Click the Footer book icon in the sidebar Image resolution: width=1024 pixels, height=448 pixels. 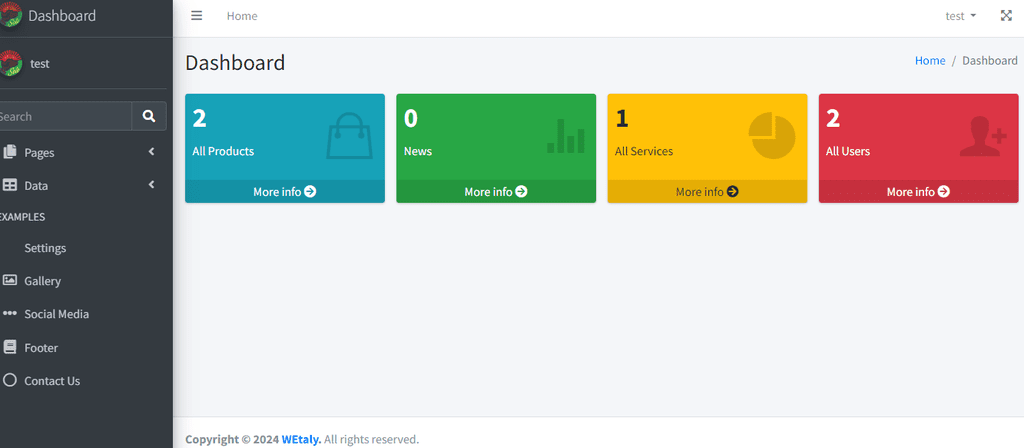[x=10, y=347]
